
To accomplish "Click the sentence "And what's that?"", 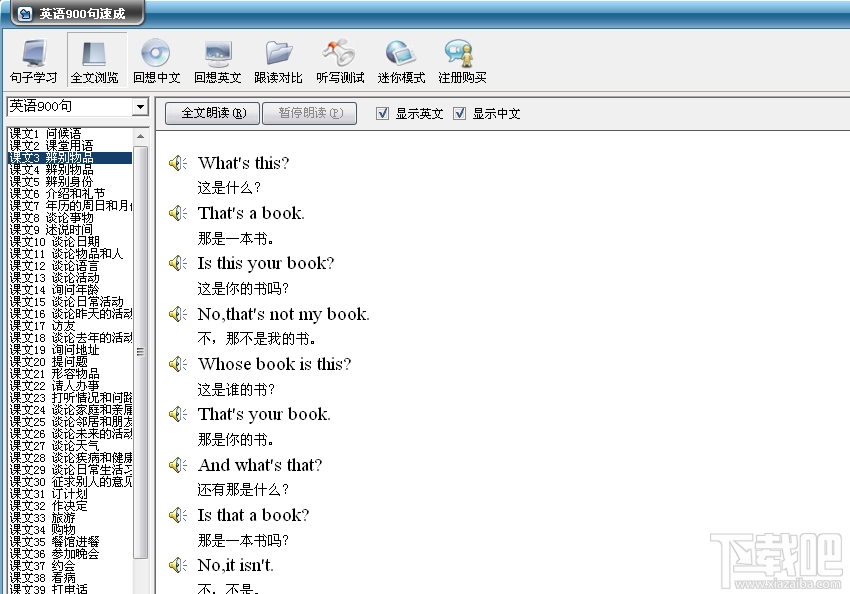I will click(x=260, y=465).
